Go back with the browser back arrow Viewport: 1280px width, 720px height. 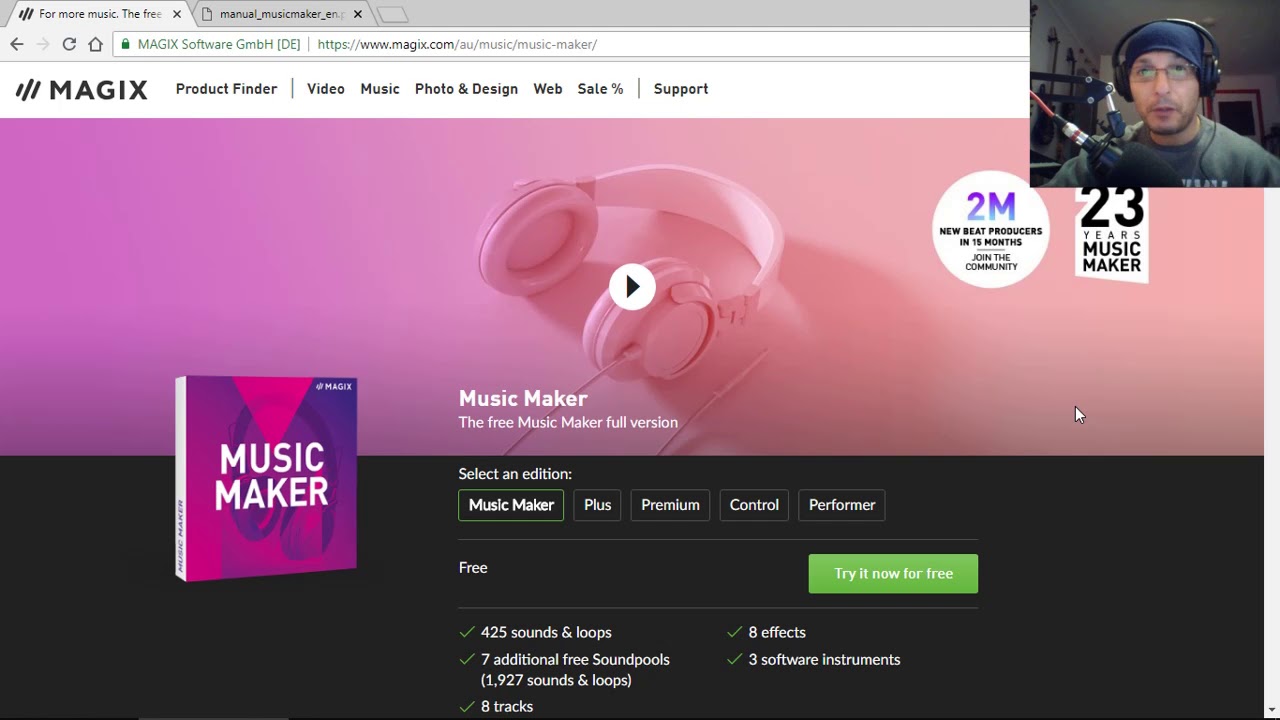point(17,44)
